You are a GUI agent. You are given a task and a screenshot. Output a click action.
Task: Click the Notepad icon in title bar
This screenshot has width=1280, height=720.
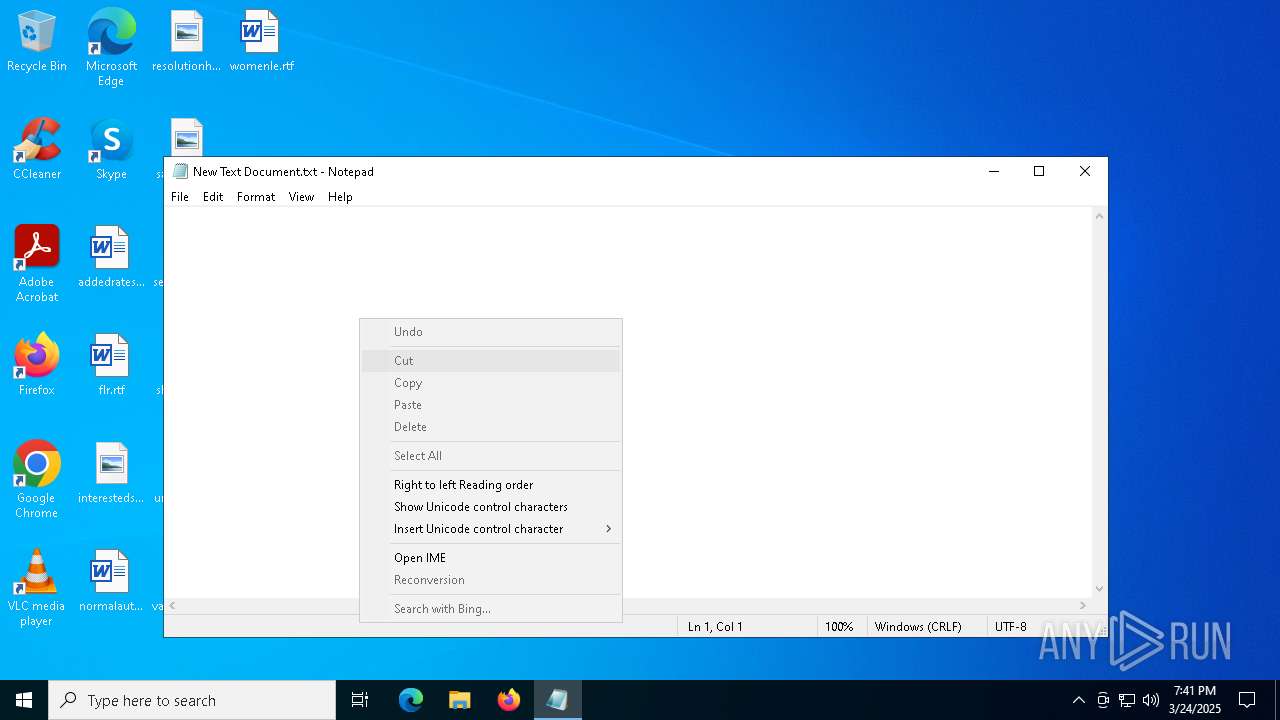click(x=180, y=171)
